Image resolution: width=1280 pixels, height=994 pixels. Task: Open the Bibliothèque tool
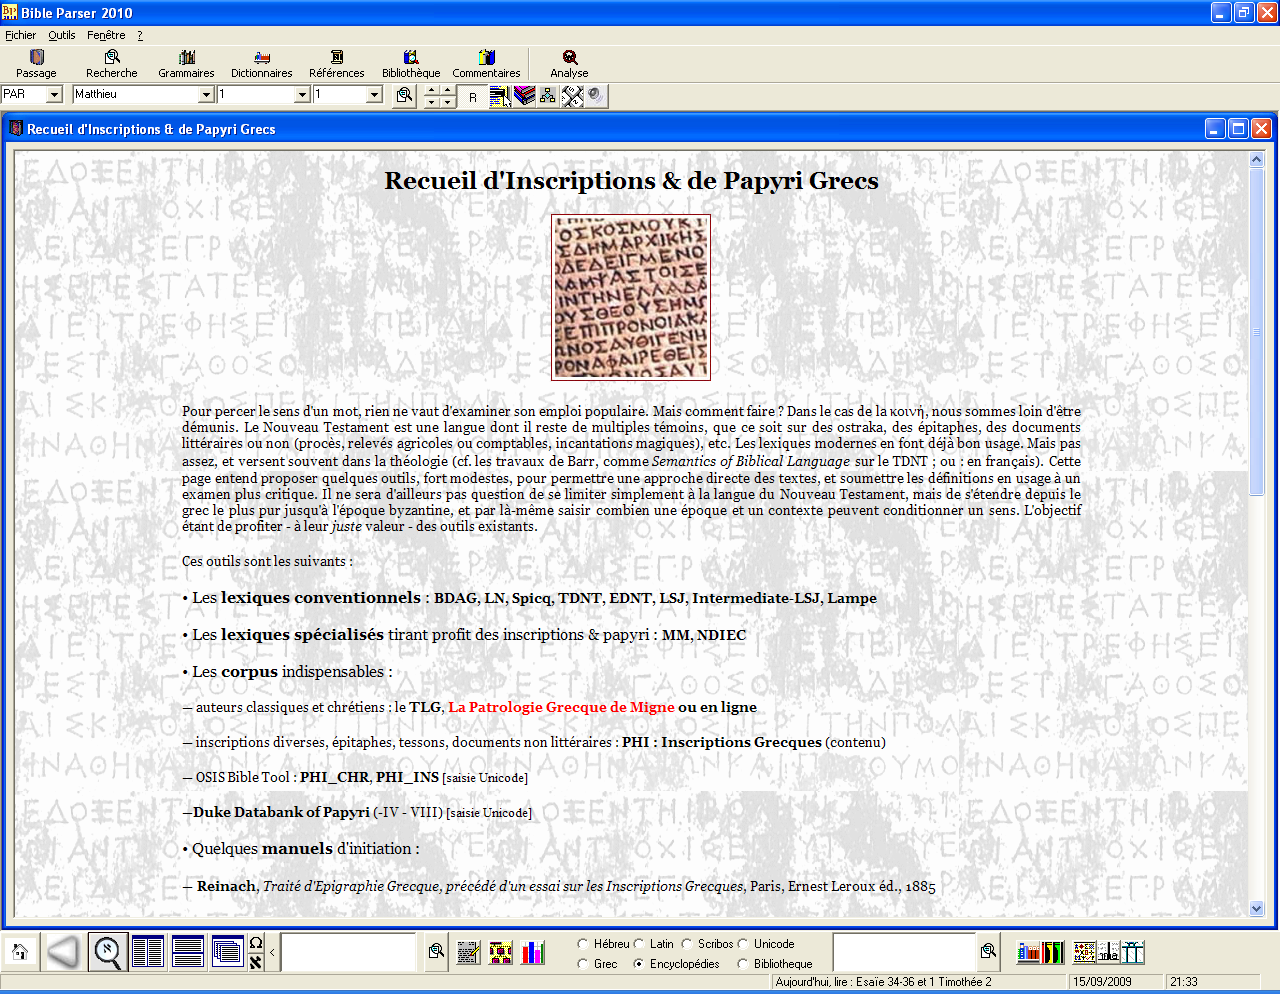411,64
